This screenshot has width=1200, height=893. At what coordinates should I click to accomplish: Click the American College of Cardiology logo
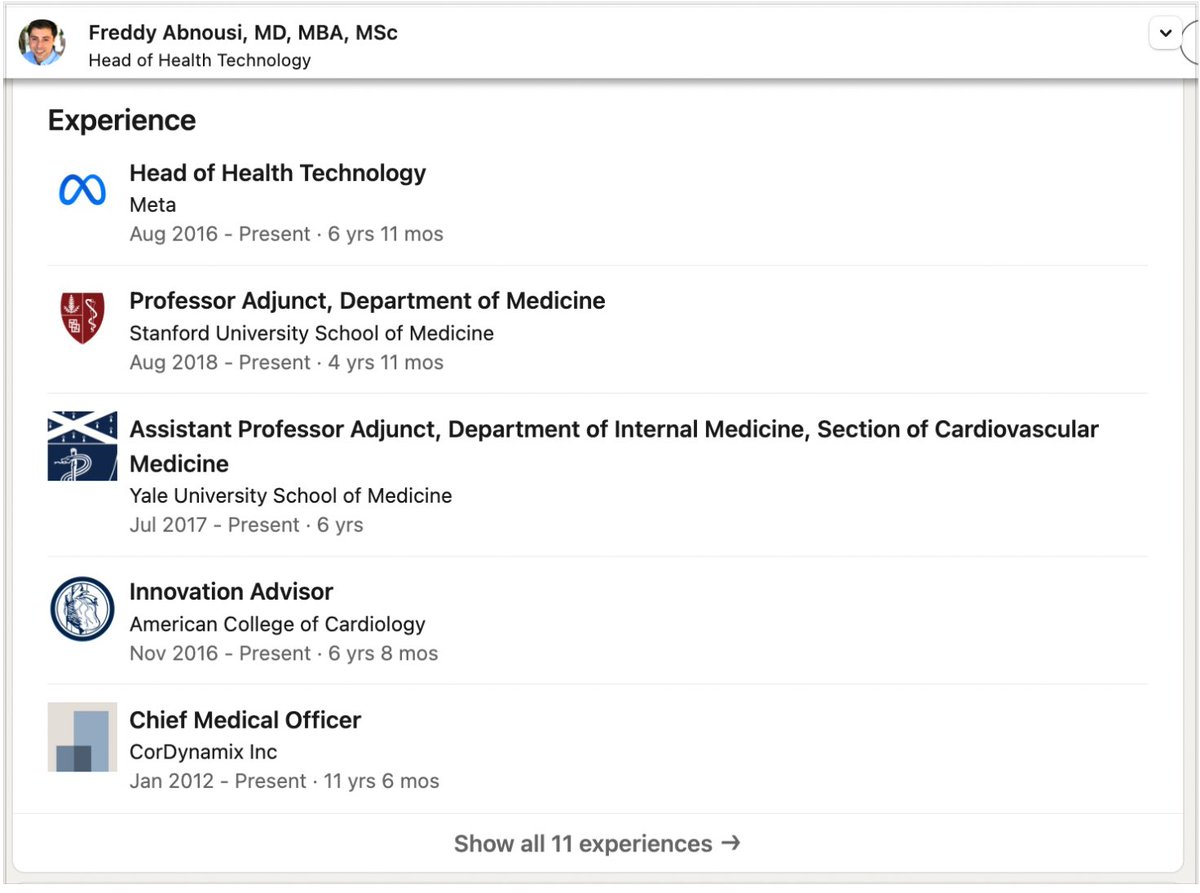tap(82, 608)
